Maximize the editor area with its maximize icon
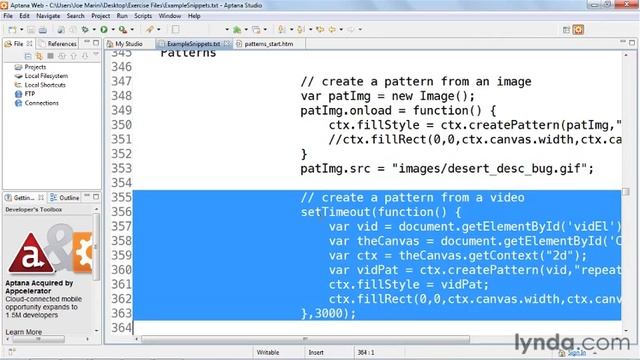 [632, 42]
